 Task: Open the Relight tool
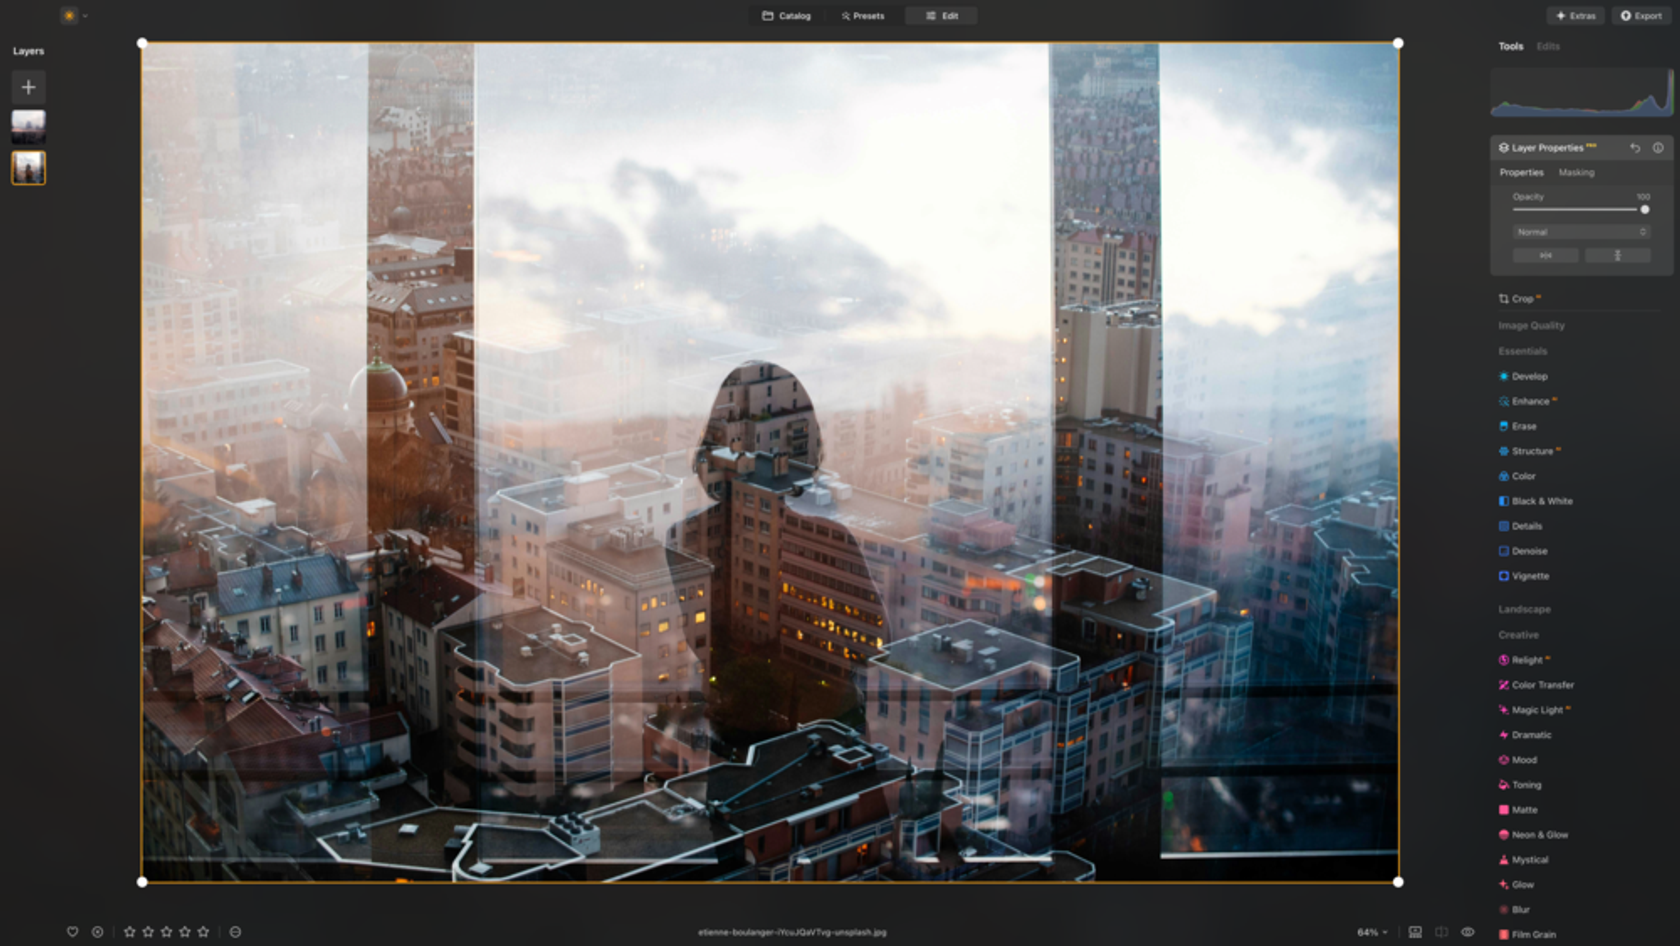coord(1526,660)
